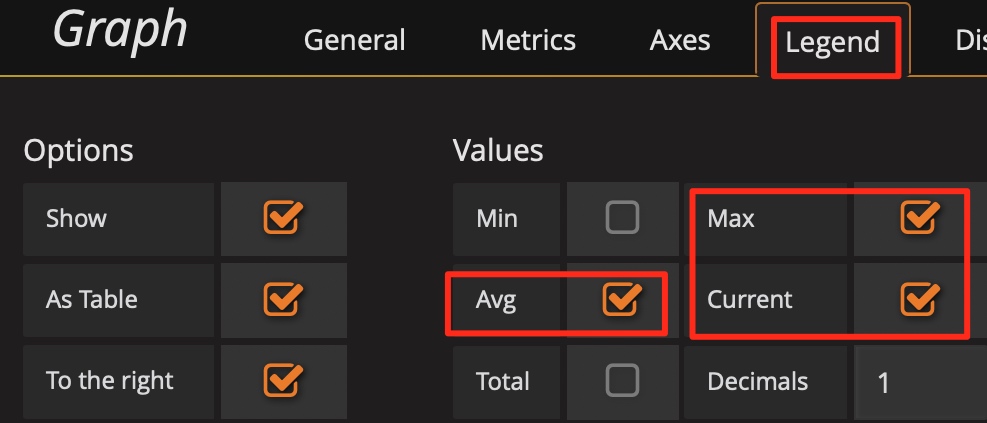Disable the To the right checkbox

click(x=283, y=380)
